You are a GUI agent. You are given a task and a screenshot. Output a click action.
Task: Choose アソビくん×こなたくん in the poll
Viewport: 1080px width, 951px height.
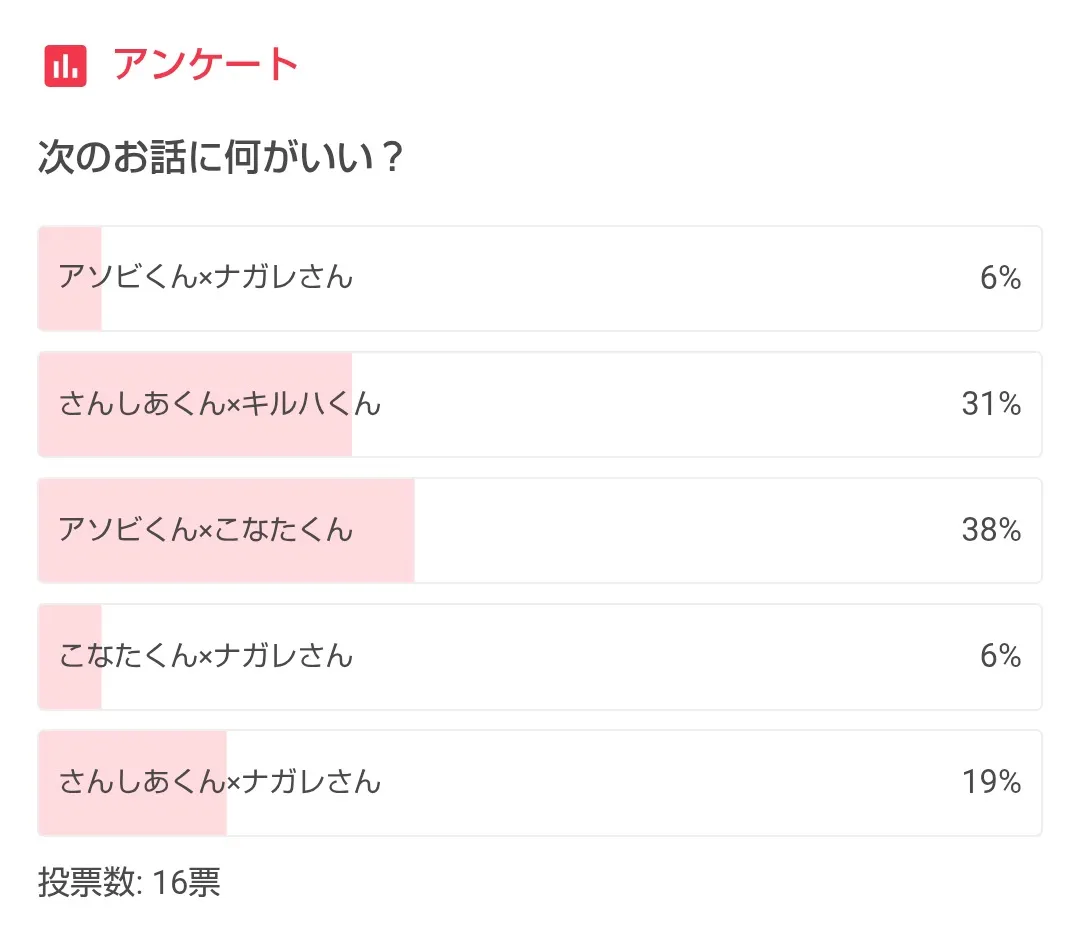(206, 529)
